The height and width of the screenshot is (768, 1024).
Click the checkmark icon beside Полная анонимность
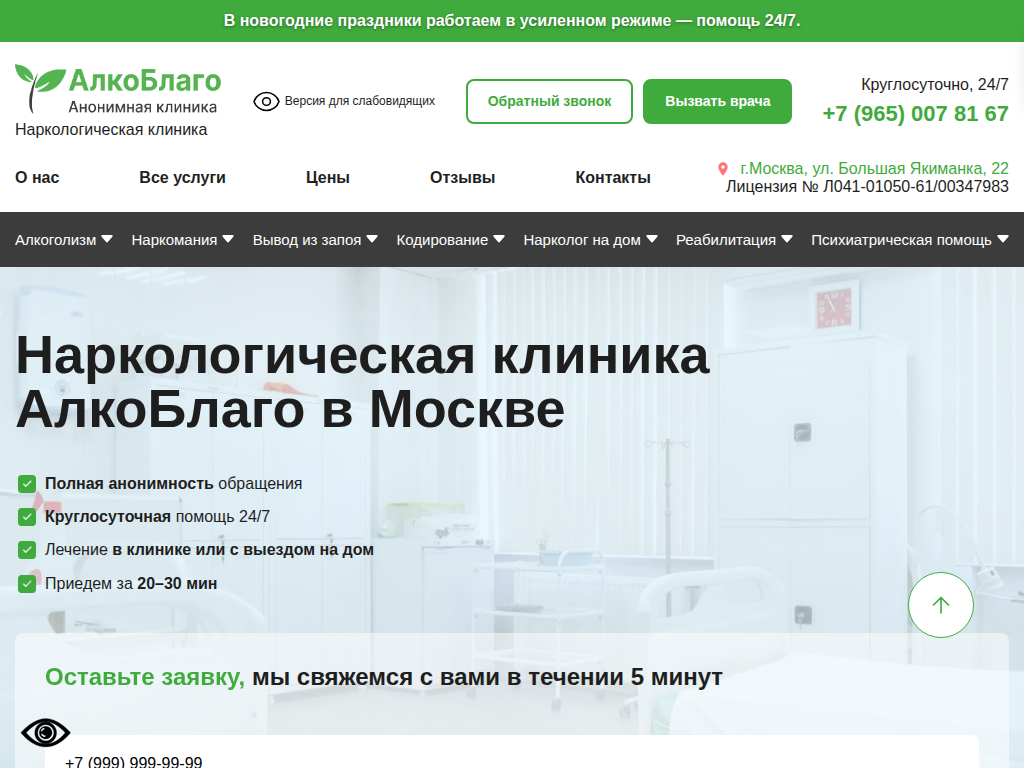pos(26,483)
